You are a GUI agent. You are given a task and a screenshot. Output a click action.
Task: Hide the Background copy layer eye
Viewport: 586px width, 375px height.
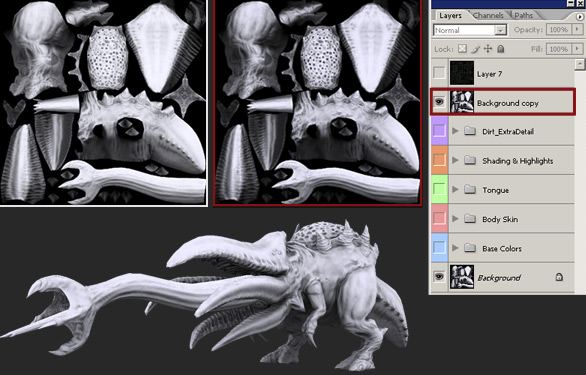(x=439, y=102)
